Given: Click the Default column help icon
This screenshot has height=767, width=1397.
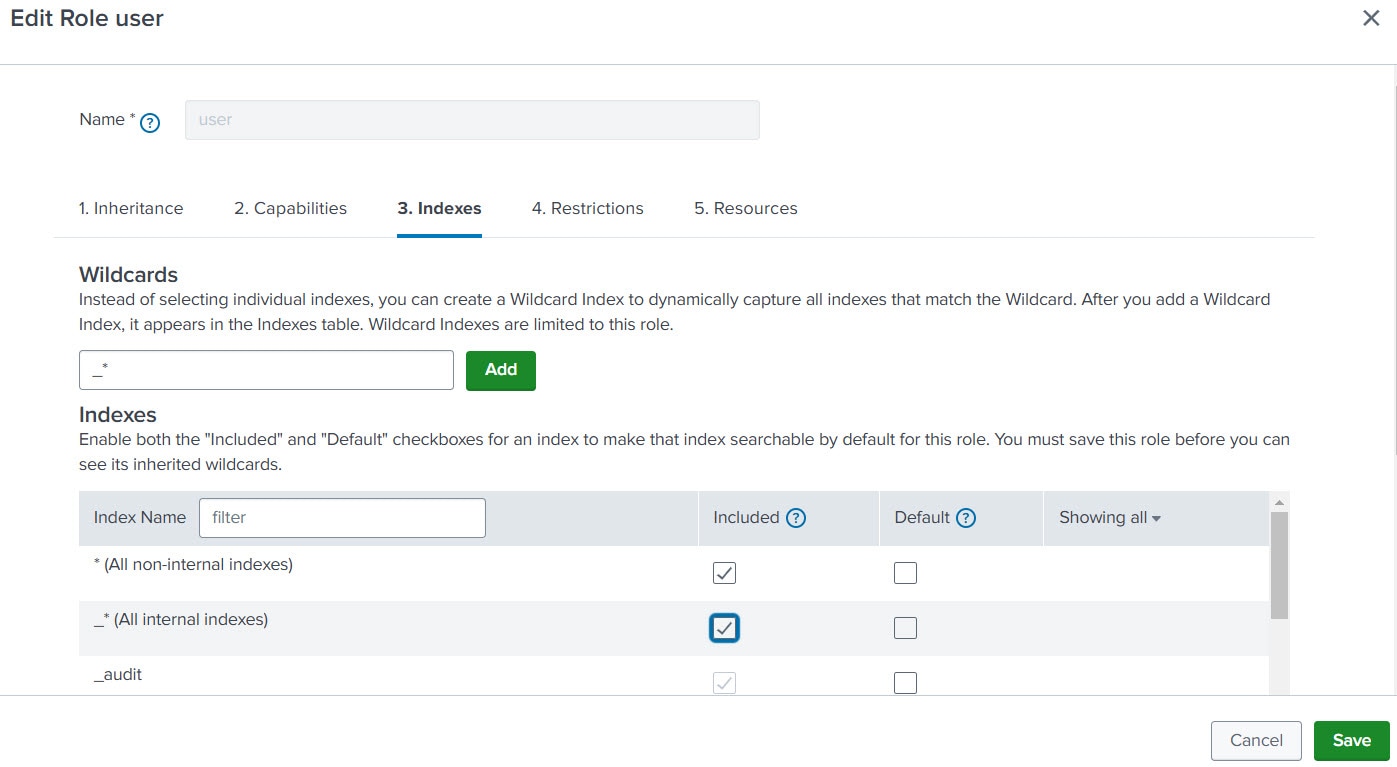Looking at the screenshot, I should point(966,518).
